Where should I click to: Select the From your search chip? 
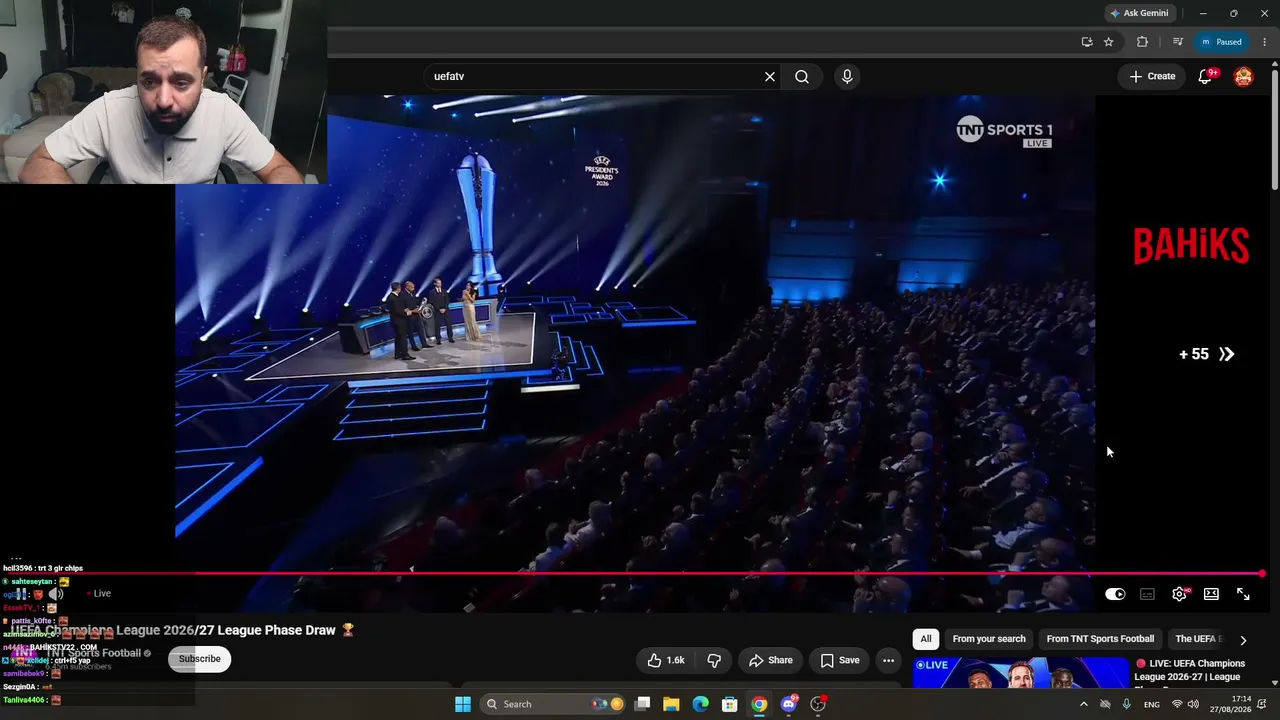coord(989,639)
